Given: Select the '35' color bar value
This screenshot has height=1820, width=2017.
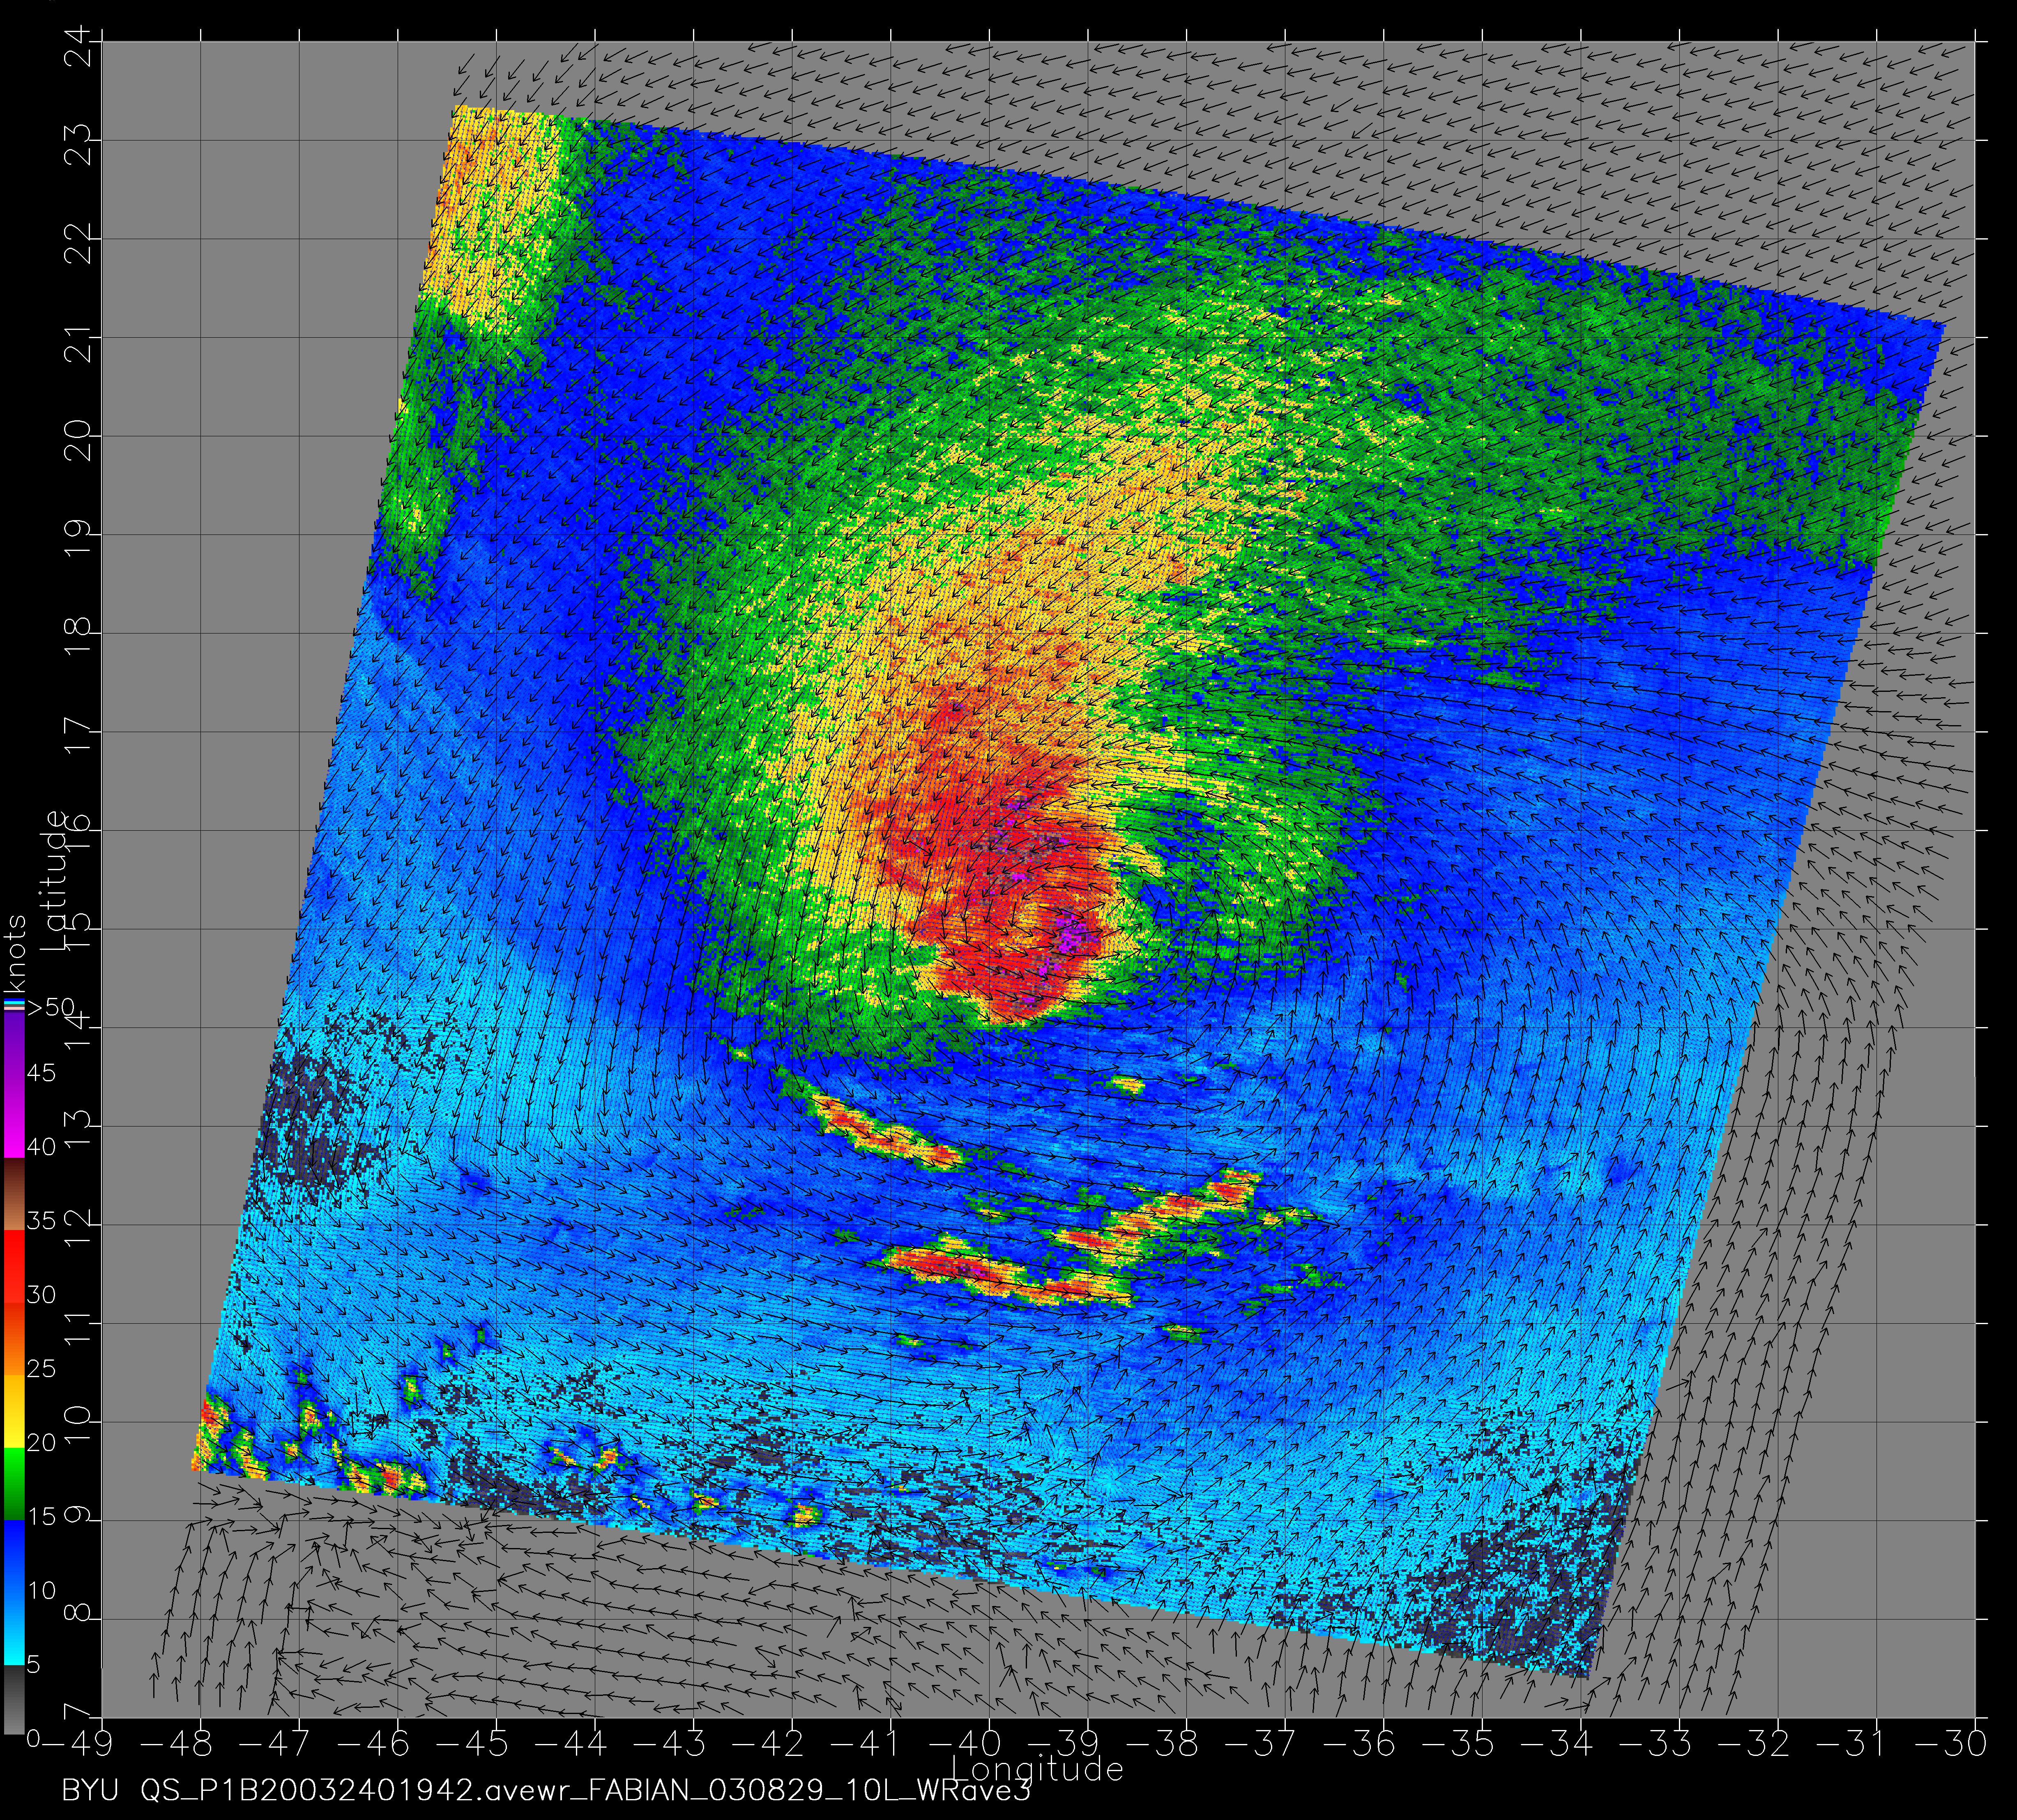Looking at the screenshot, I should (x=41, y=1221).
